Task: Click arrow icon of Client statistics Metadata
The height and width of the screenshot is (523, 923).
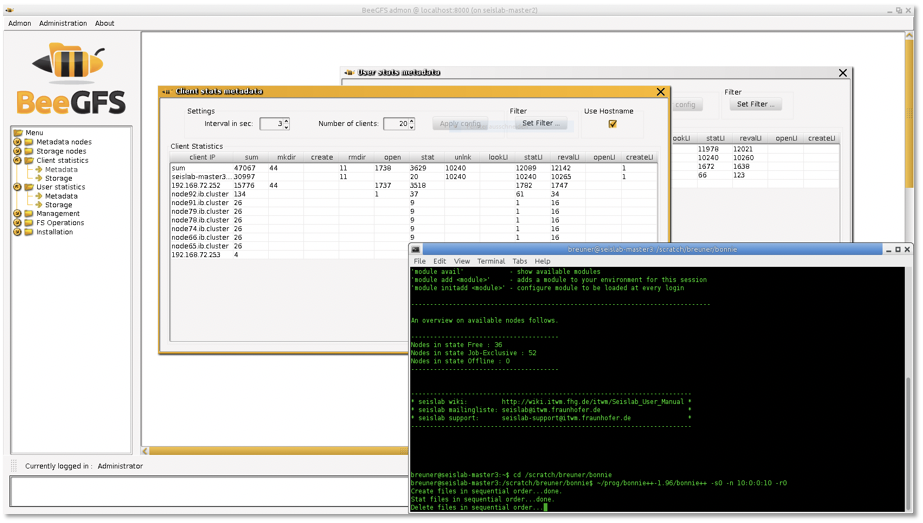Action: click(x=39, y=170)
